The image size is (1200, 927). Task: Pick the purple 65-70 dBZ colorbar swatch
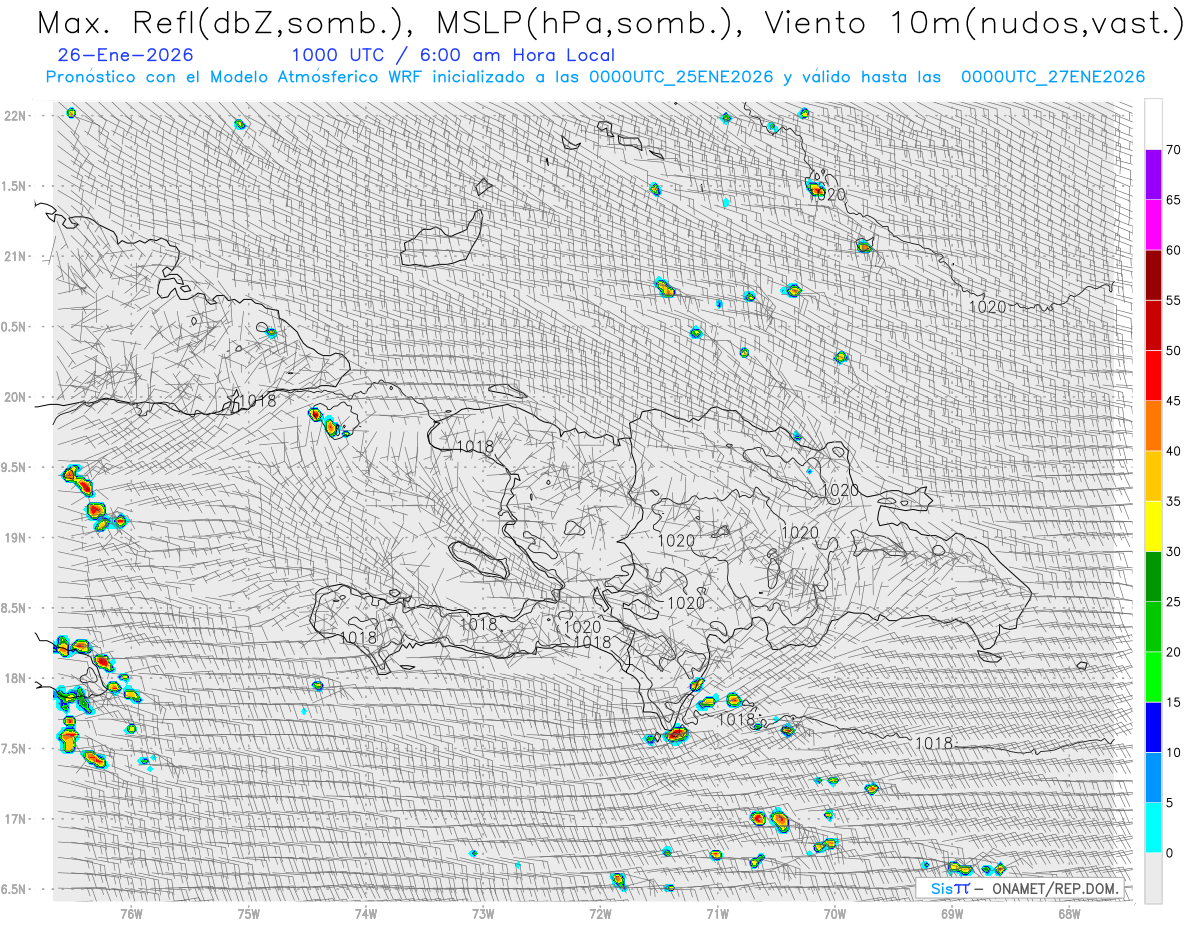[x=1153, y=175]
